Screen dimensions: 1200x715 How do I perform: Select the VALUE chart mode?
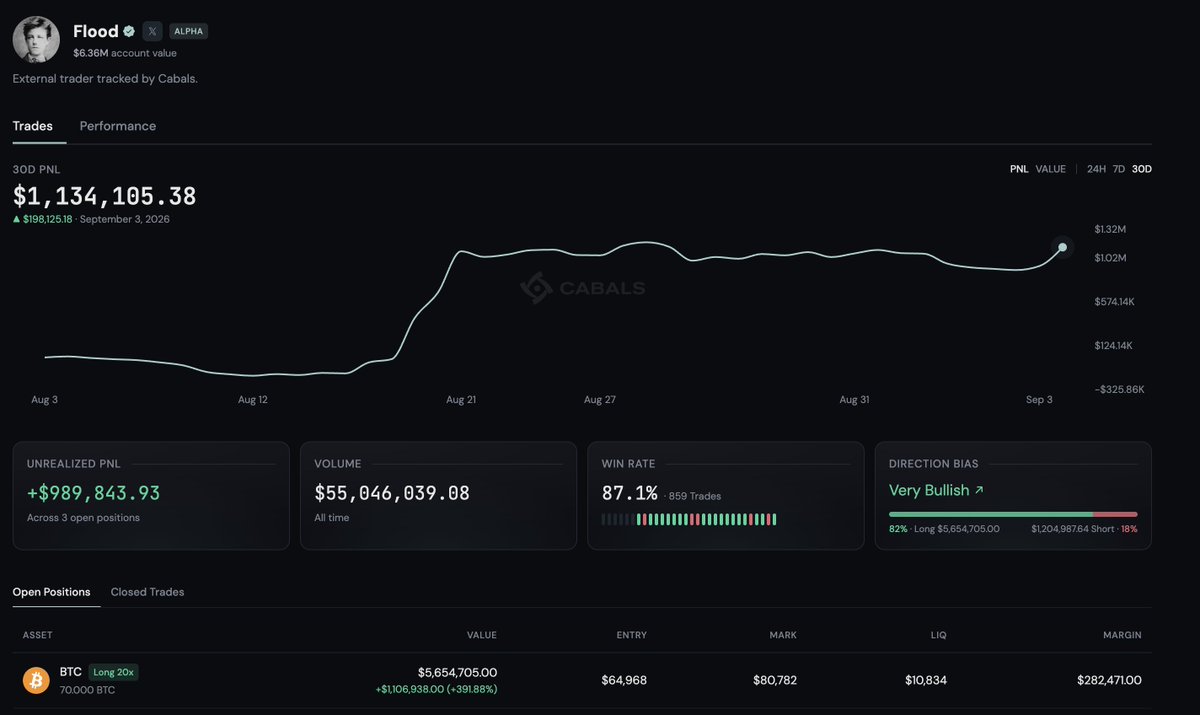[1050, 169]
